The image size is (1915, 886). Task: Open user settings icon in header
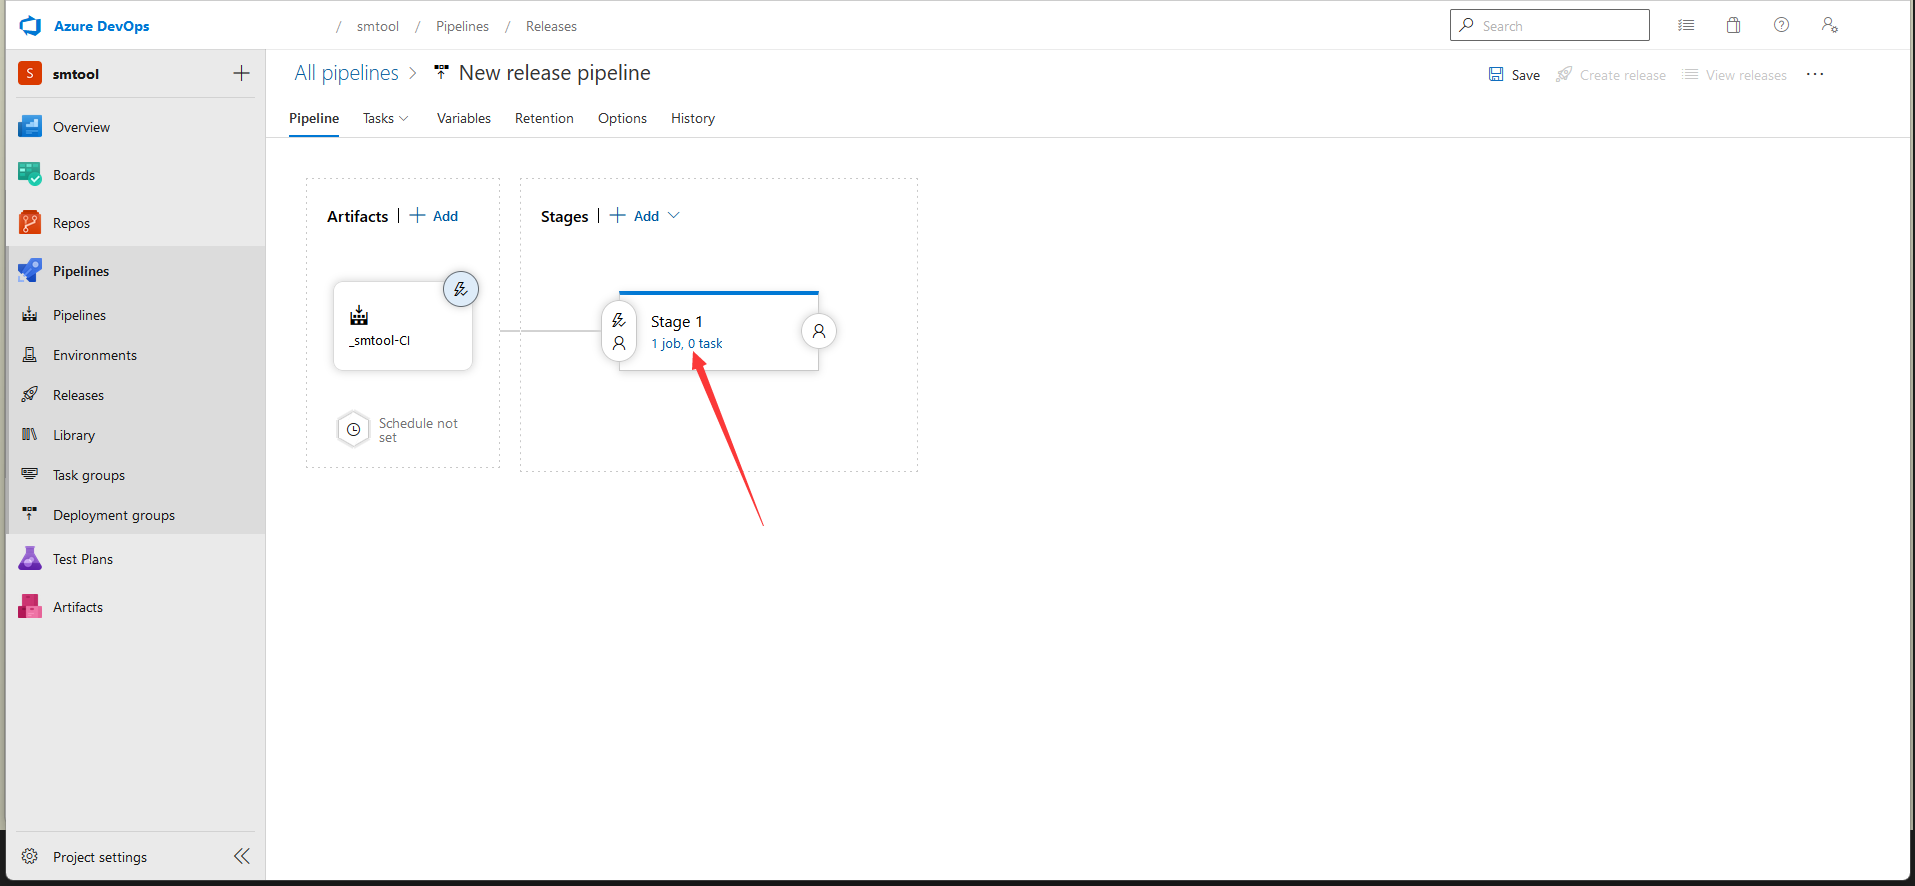[1829, 25]
